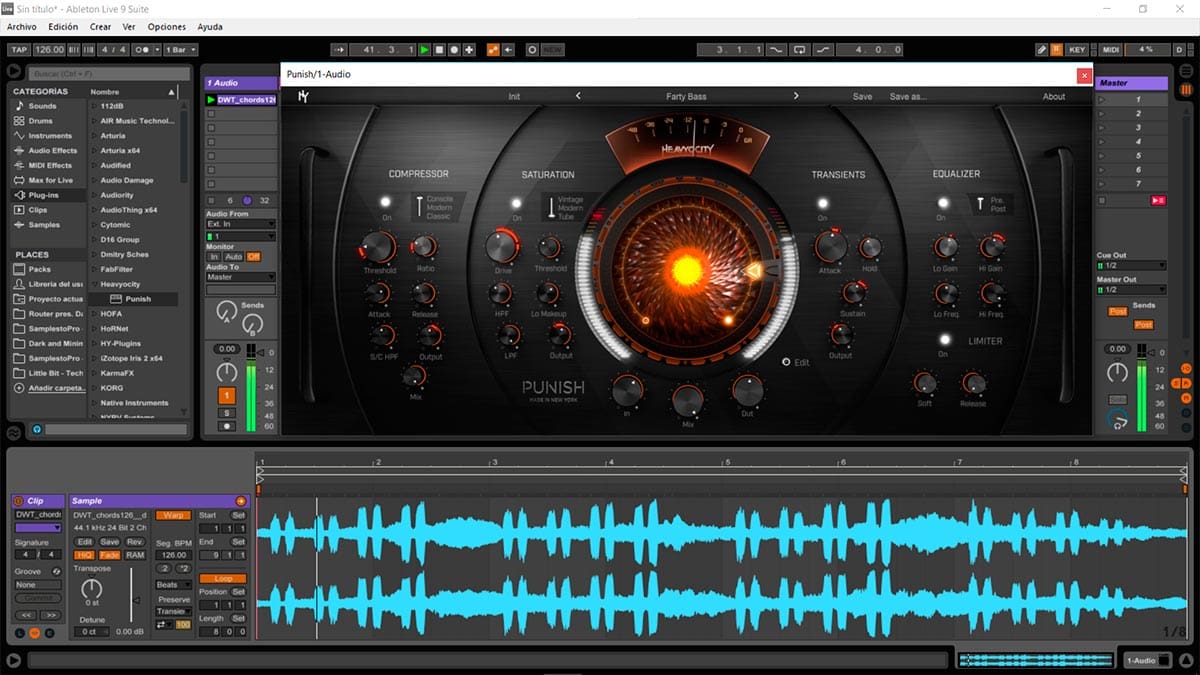Viewport: 1200px width, 675px height.
Task: Open the Cue Out dropdown
Action: pos(1131,266)
